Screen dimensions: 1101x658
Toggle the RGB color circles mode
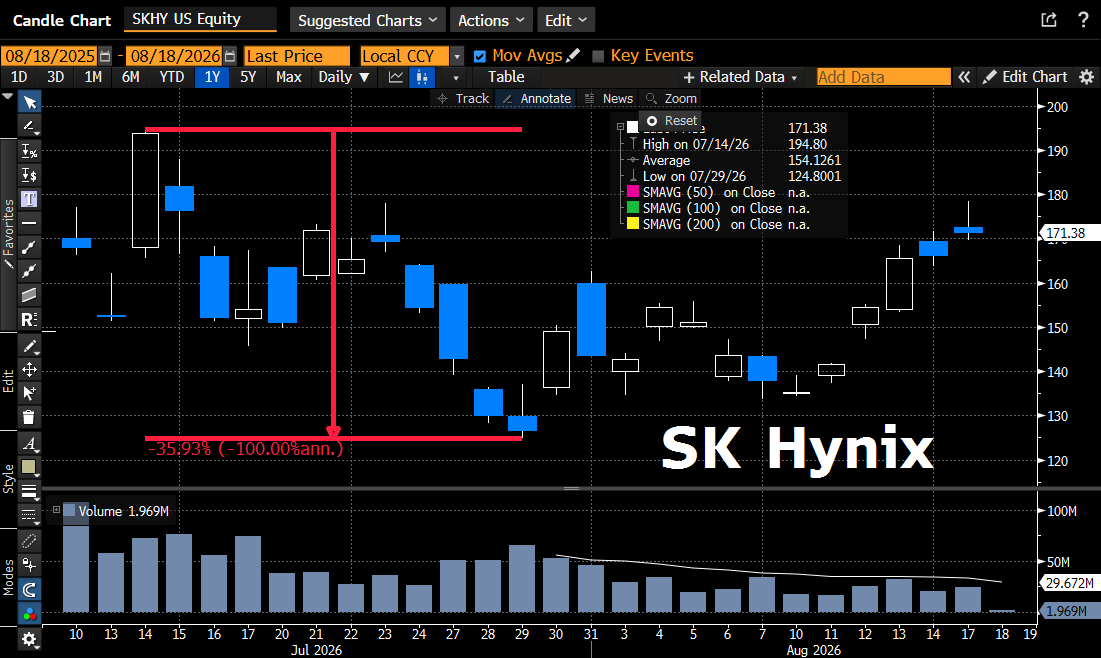[x=29, y=614]
